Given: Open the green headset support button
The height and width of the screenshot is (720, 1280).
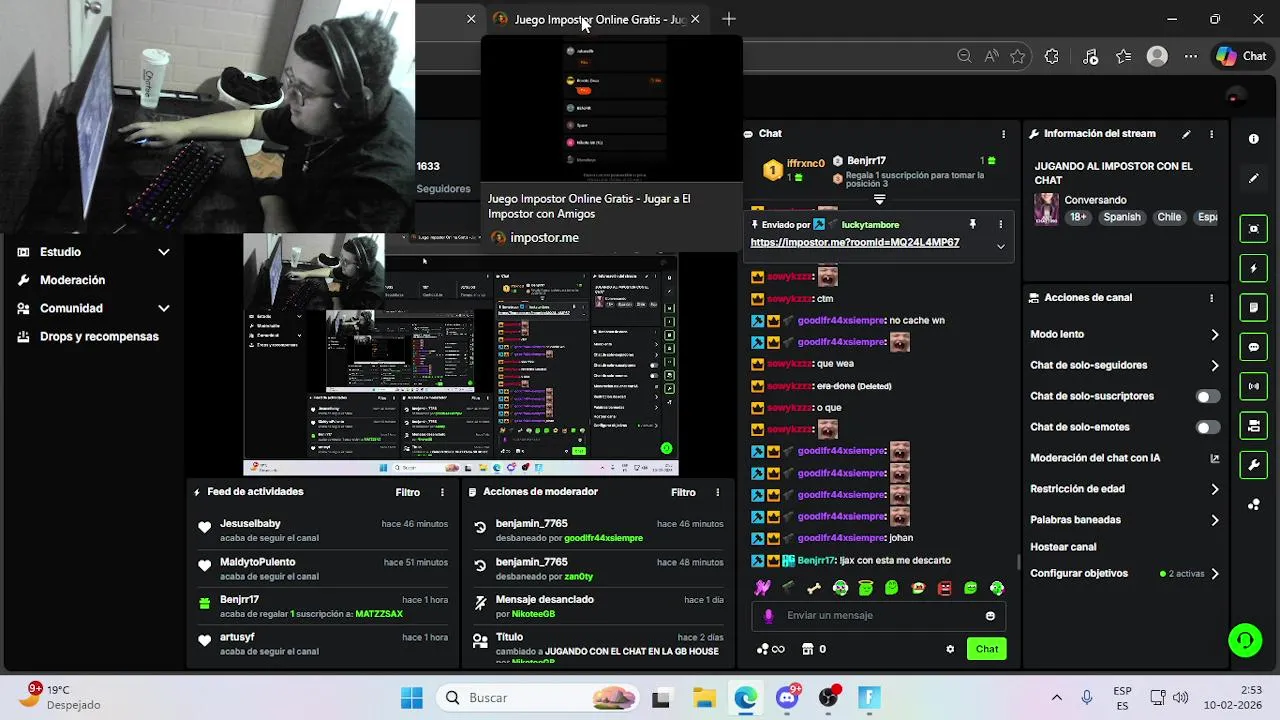Looking at the screenshot, I should point(1245,640).
